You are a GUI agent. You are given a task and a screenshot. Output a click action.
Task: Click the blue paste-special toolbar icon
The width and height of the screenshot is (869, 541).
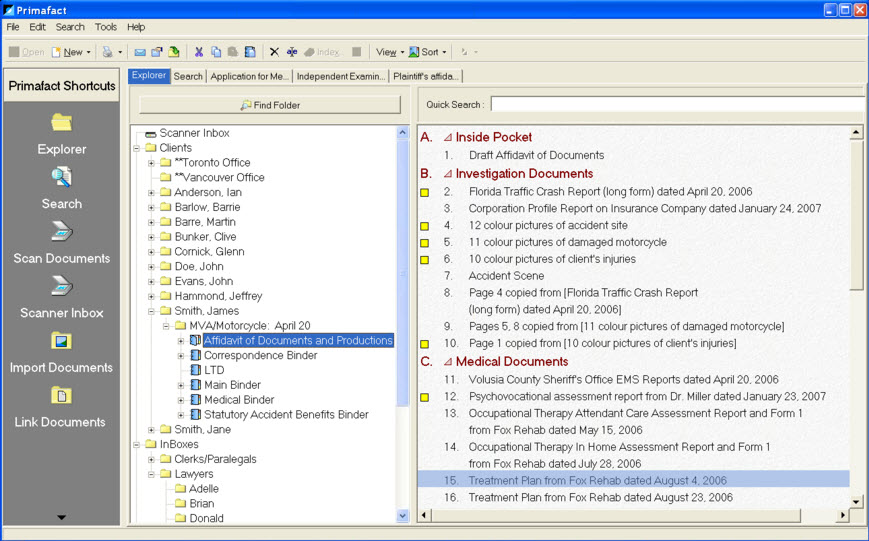tap(250, 52)
